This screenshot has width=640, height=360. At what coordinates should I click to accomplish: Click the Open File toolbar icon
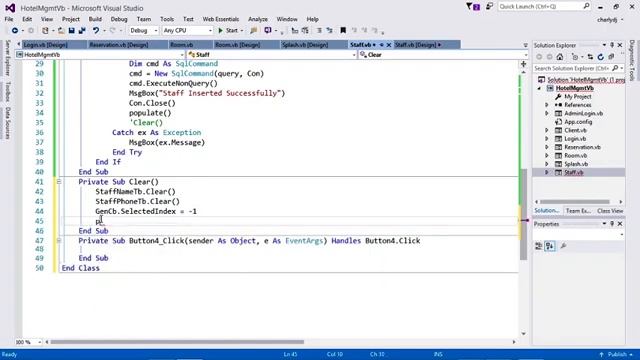click(61, 31)
